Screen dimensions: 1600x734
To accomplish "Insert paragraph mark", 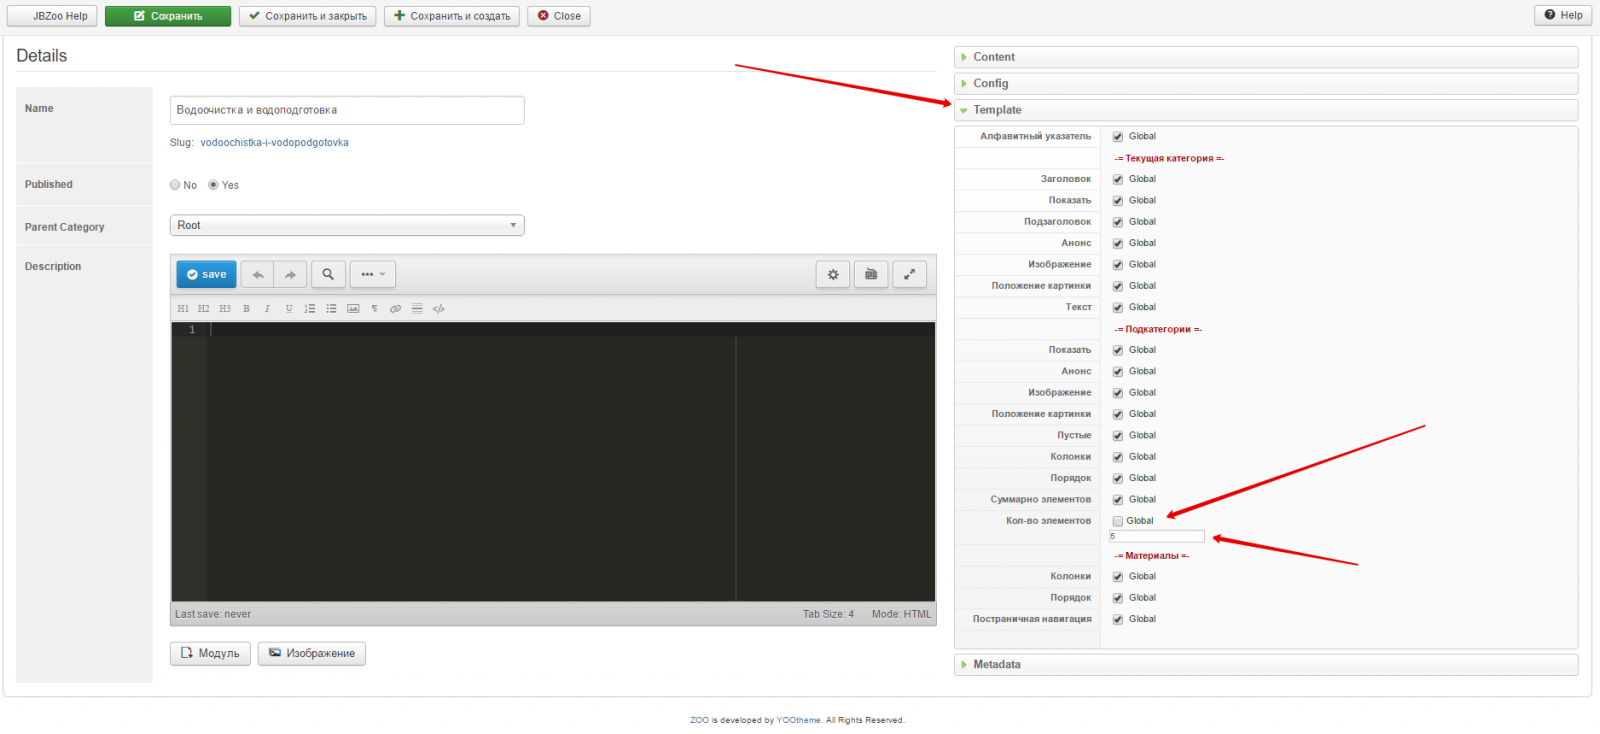I will [x=374, y=309].
